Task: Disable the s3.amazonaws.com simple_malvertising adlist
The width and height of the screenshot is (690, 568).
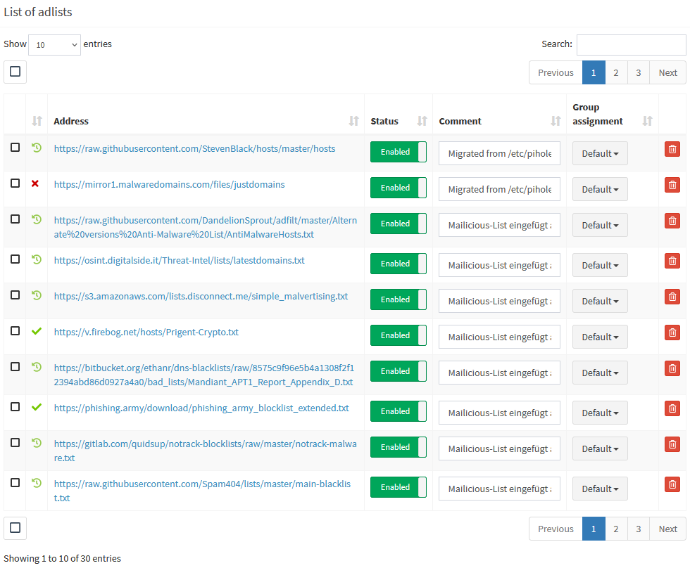Action: (398, 300)
